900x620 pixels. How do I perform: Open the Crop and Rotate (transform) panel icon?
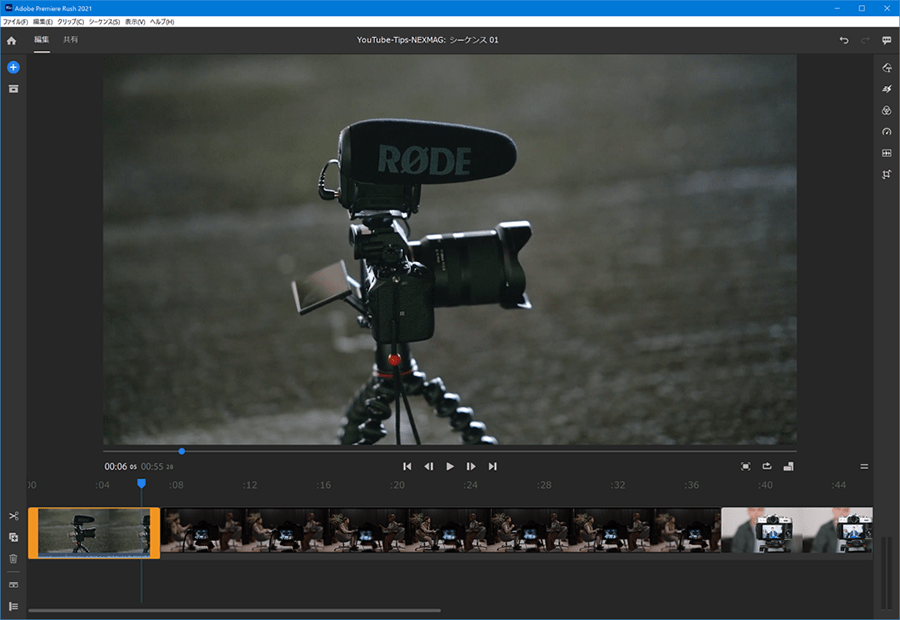point(887,174)
